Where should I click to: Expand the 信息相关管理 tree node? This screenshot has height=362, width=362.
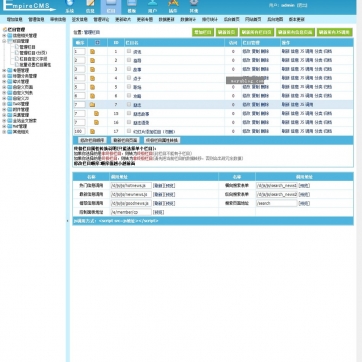pos(4,35)
